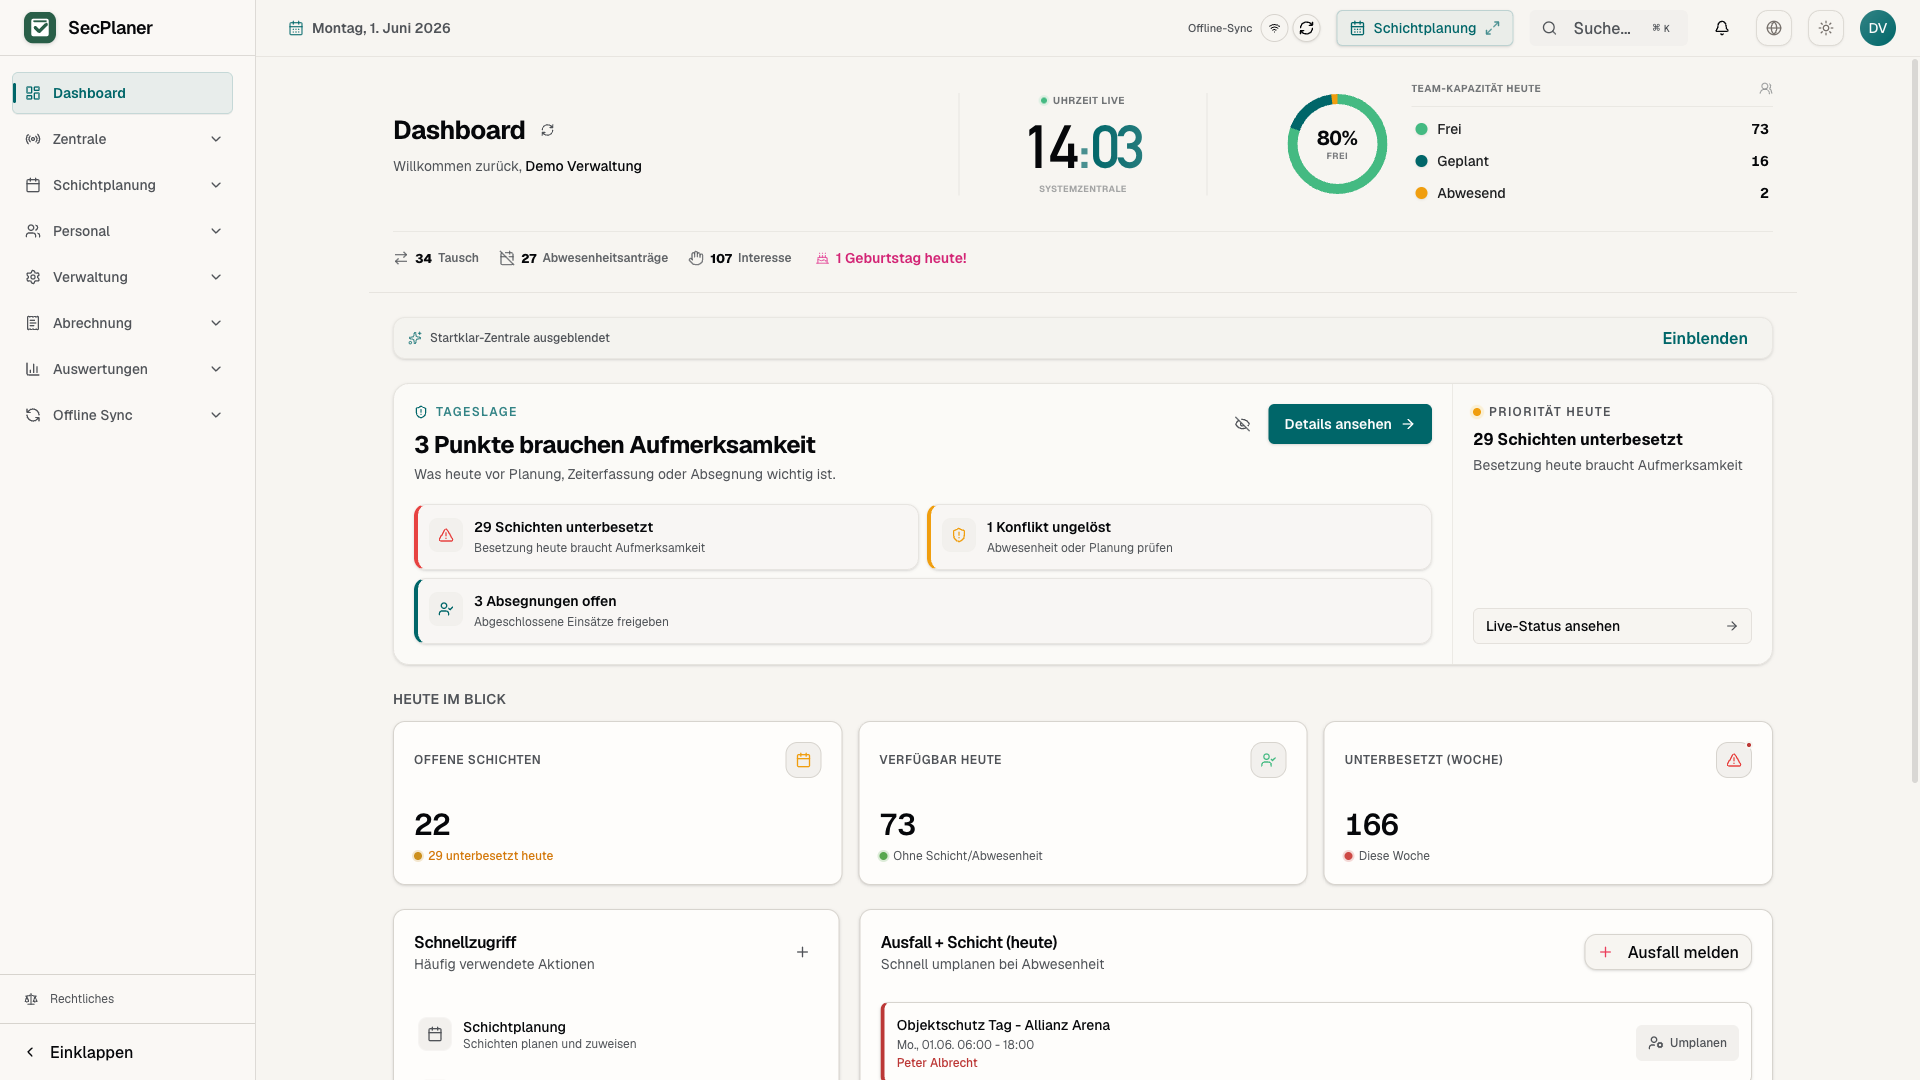Image resolution: width=1920 pixels, height=1080 pixels.
Task: Click calendar icon on Offene Schichten card
Action: pos(803,760)
